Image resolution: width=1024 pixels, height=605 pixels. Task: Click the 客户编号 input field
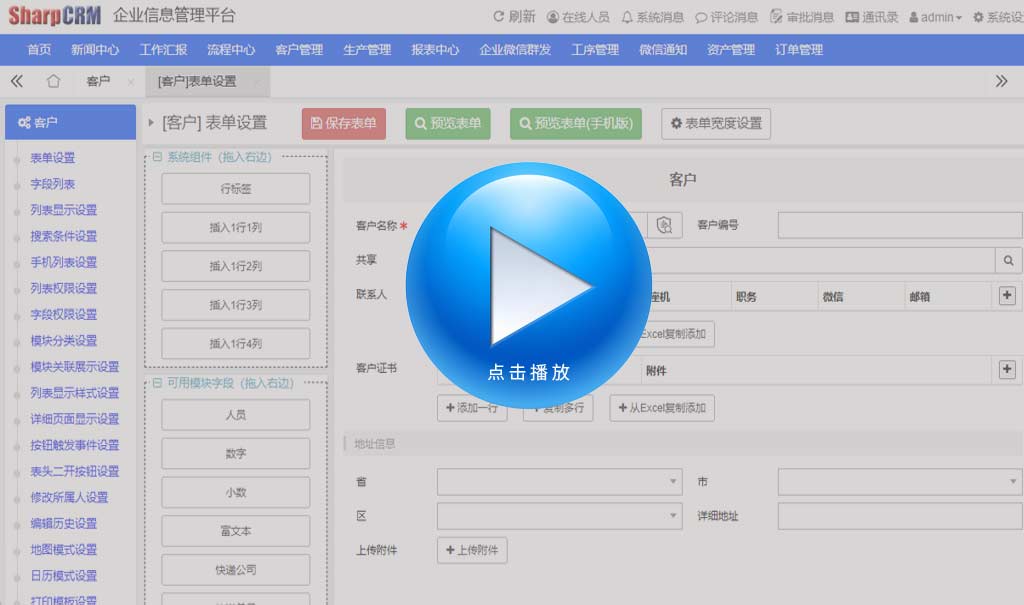coord(900,225)
